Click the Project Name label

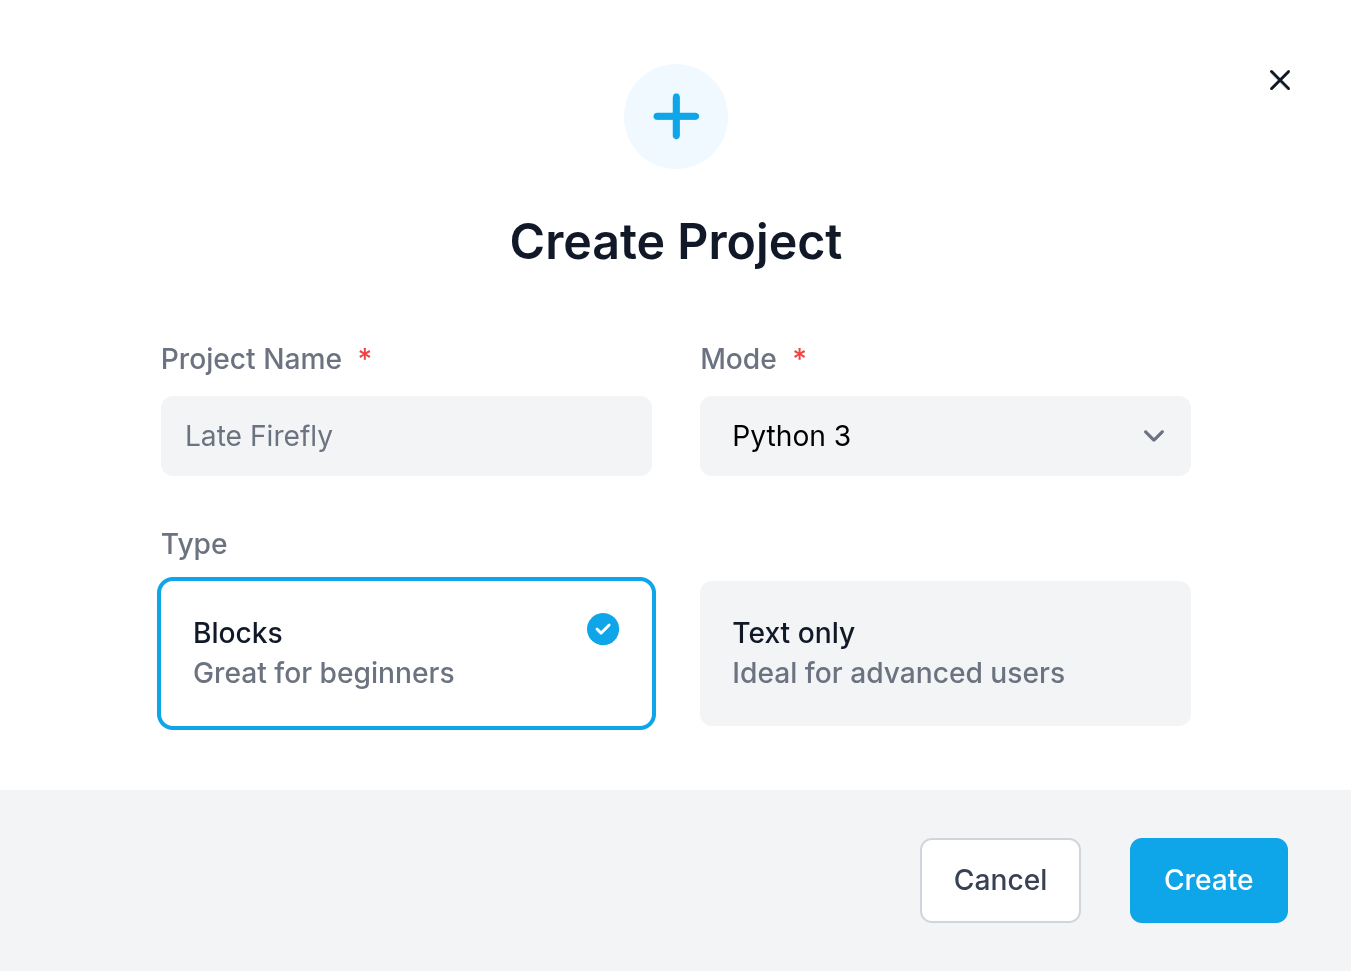click(x=251, y=359)
